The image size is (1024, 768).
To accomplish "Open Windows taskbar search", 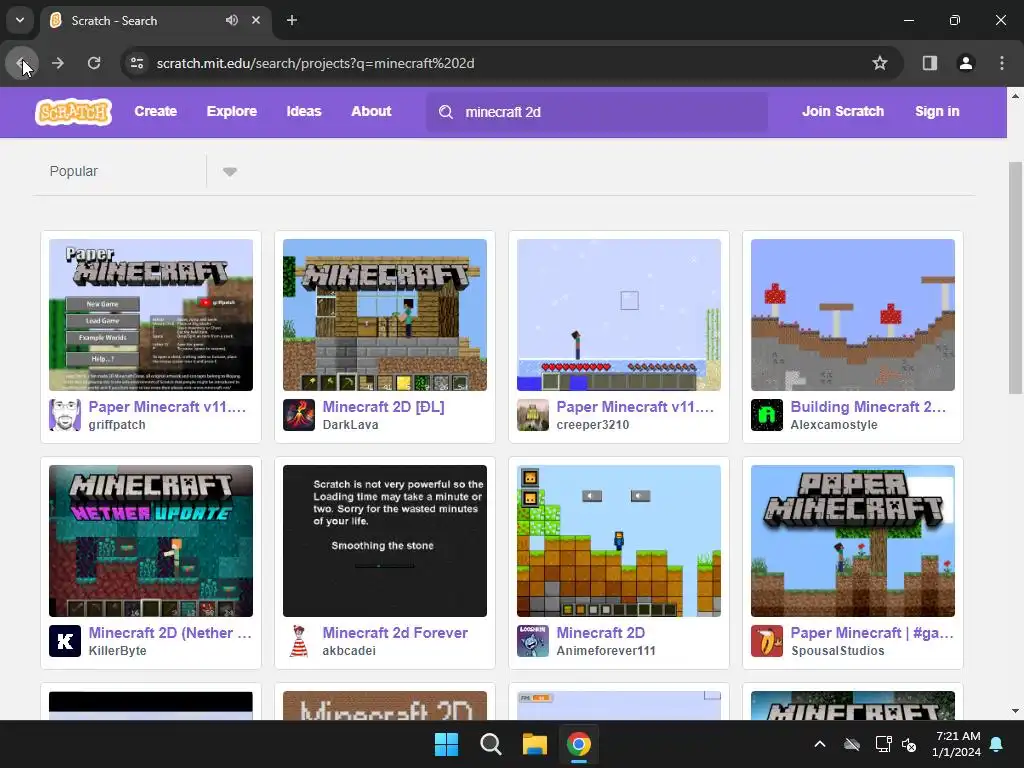I will coord(490,744).
